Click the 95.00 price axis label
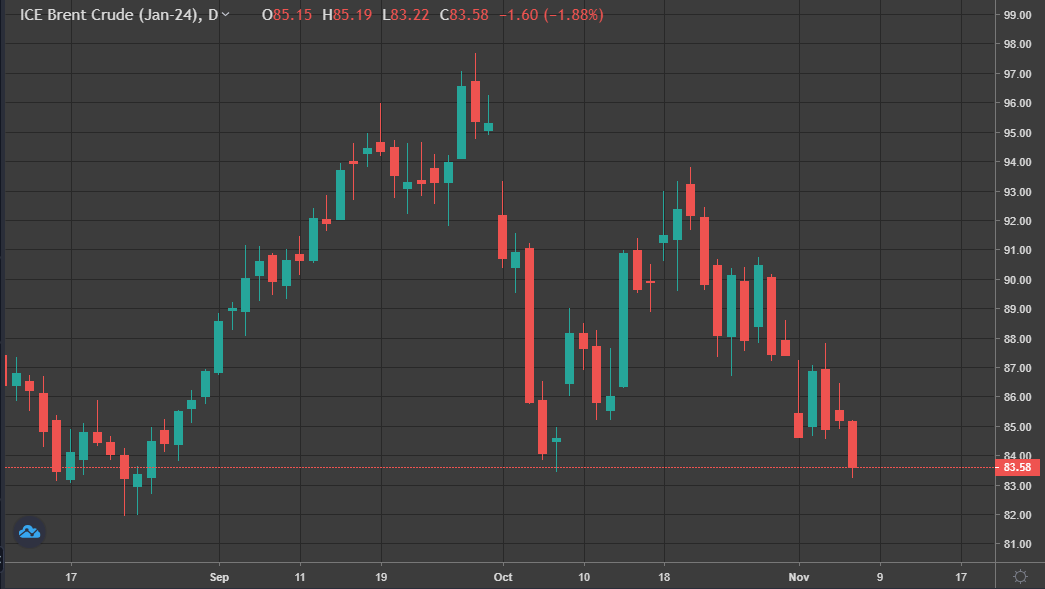Screen dimensions: 1045x589 click(1017, 133)
